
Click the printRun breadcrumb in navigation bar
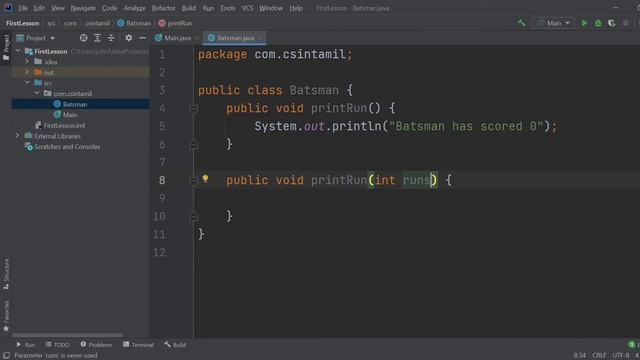coord(175,23)
